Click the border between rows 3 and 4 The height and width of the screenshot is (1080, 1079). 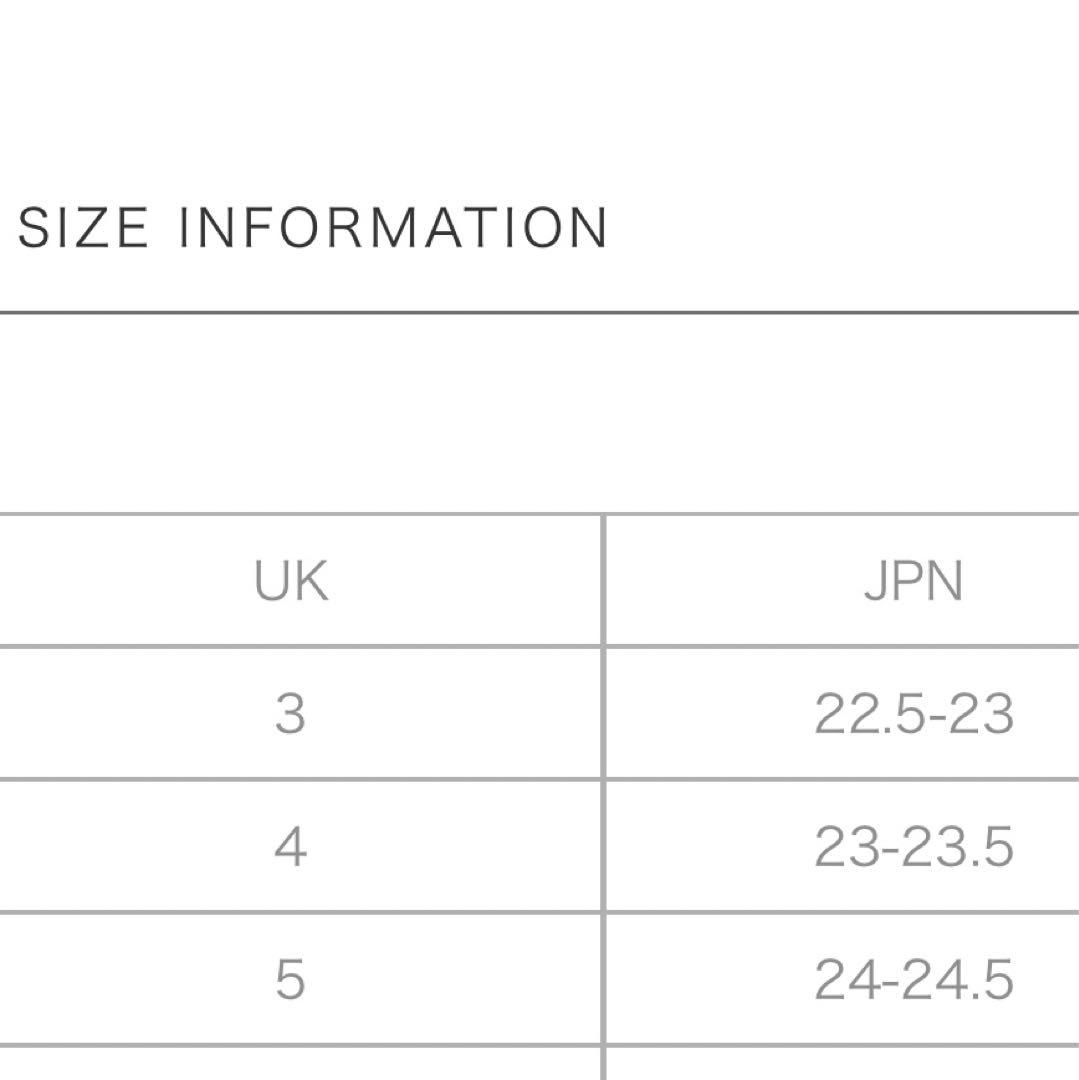click(539, 780)
